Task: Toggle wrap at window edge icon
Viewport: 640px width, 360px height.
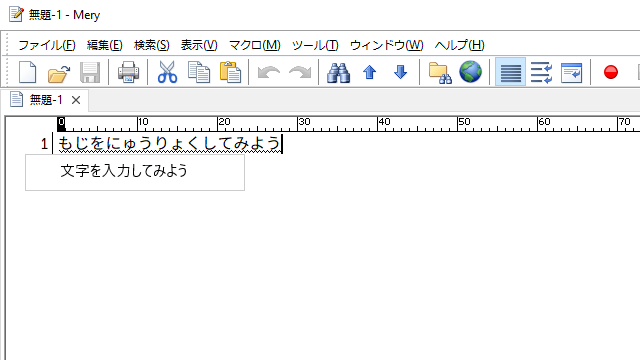Action: (571, 73)
